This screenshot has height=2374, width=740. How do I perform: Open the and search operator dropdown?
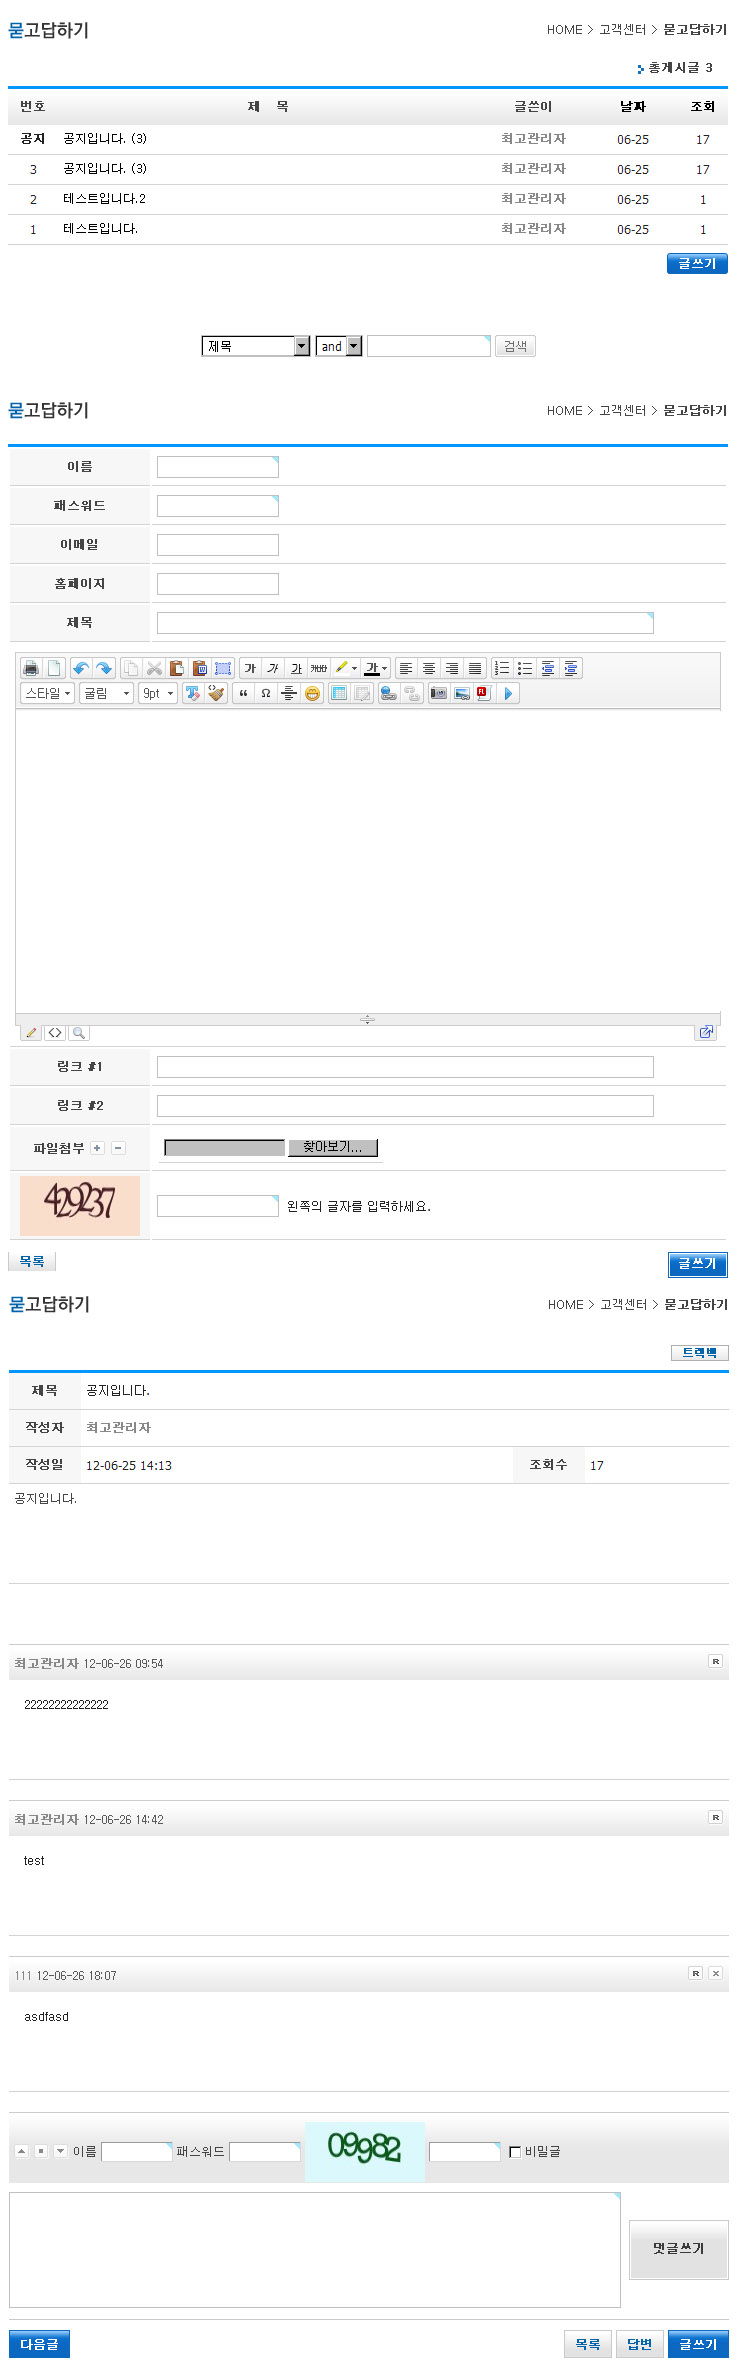[x=354, y=346]
